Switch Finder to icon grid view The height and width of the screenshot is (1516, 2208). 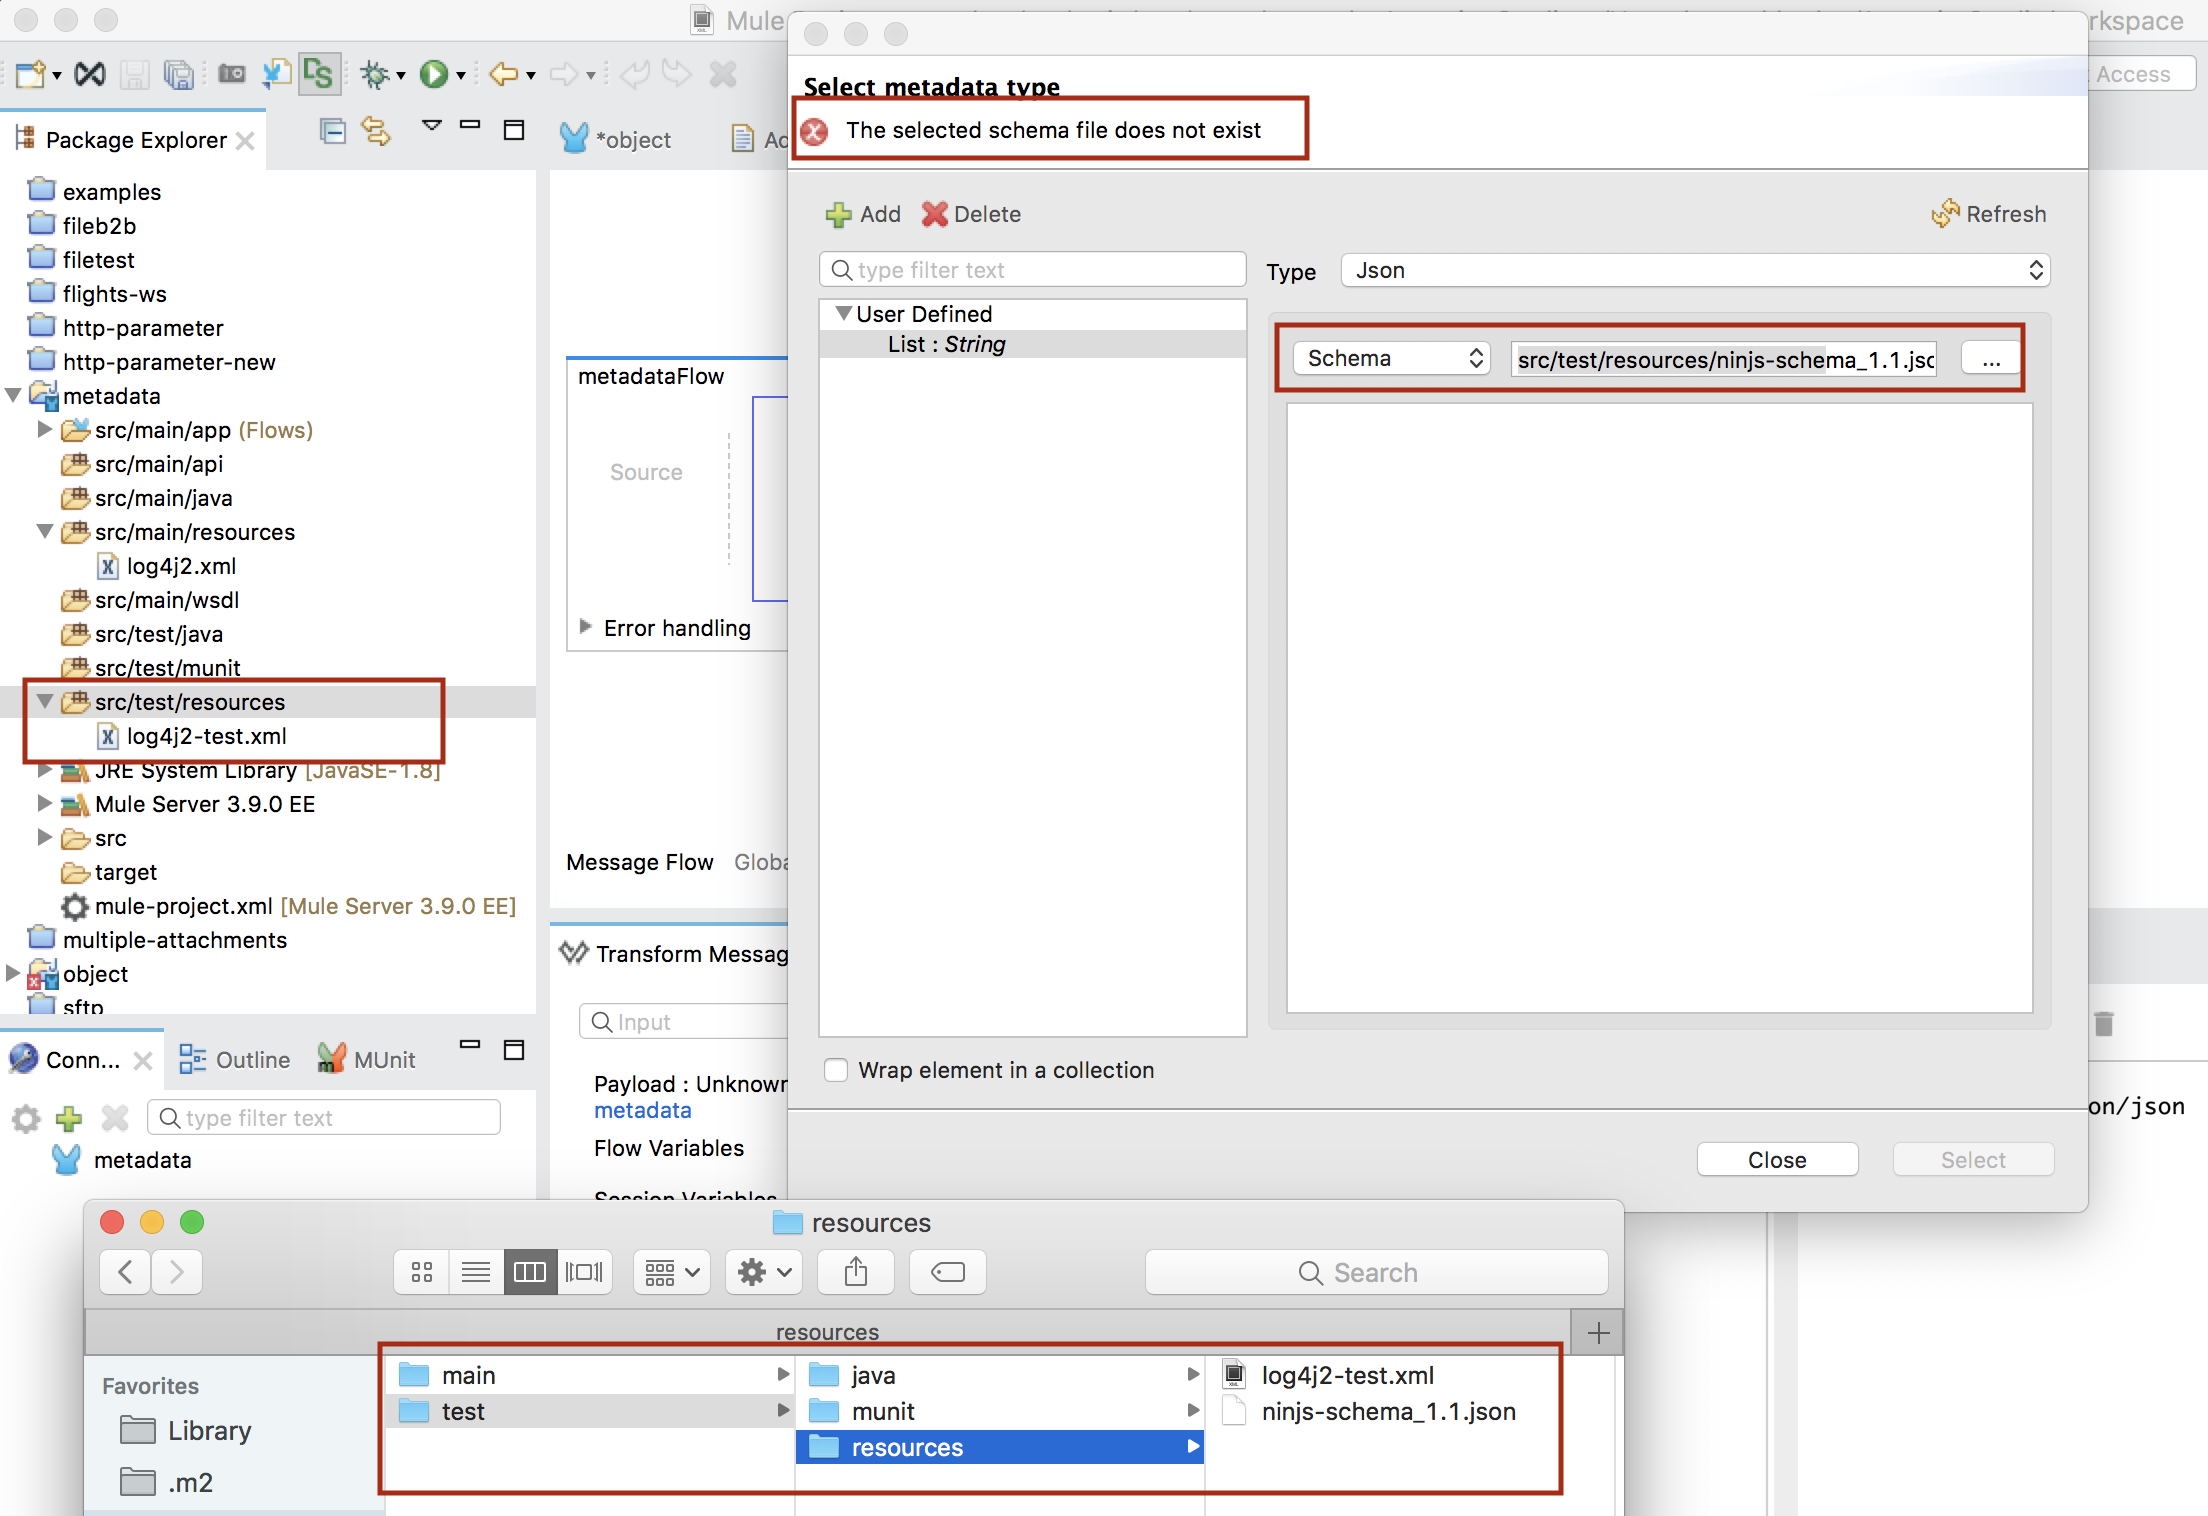421,1272
